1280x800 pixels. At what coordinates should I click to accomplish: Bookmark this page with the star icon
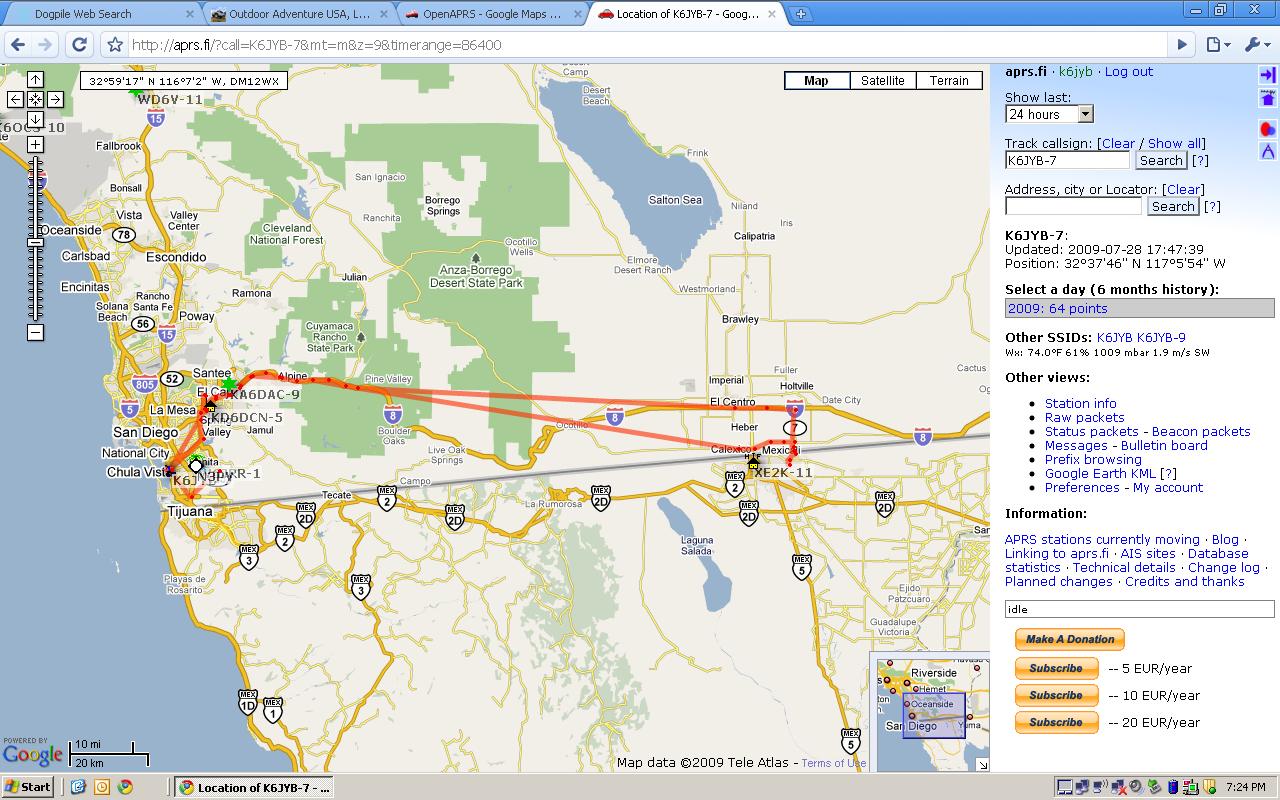[x=115, y=45]
